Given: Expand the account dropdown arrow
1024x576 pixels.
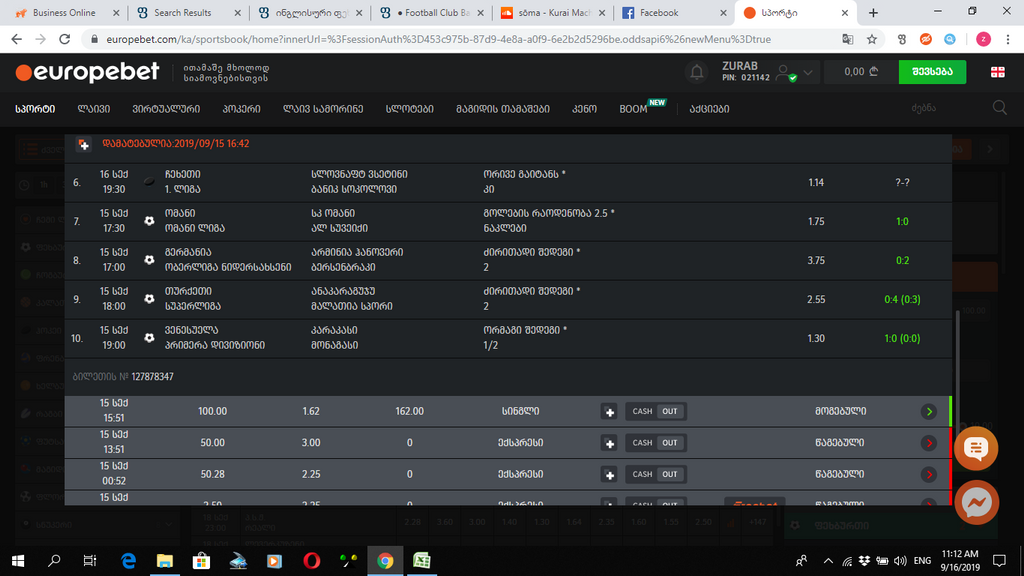Looking at the screenshot, I should tap(808, 72).
